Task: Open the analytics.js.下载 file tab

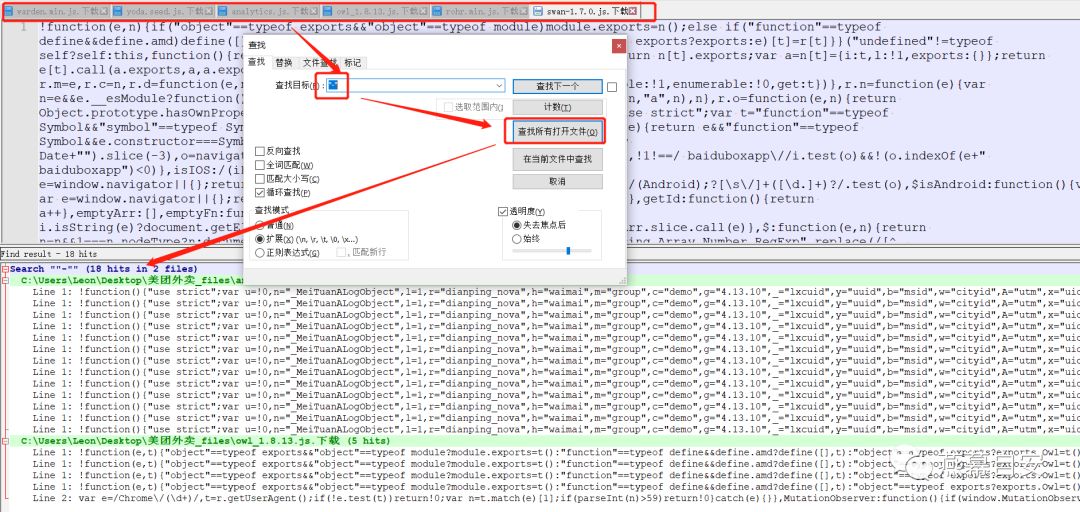Action: [269, 12]
